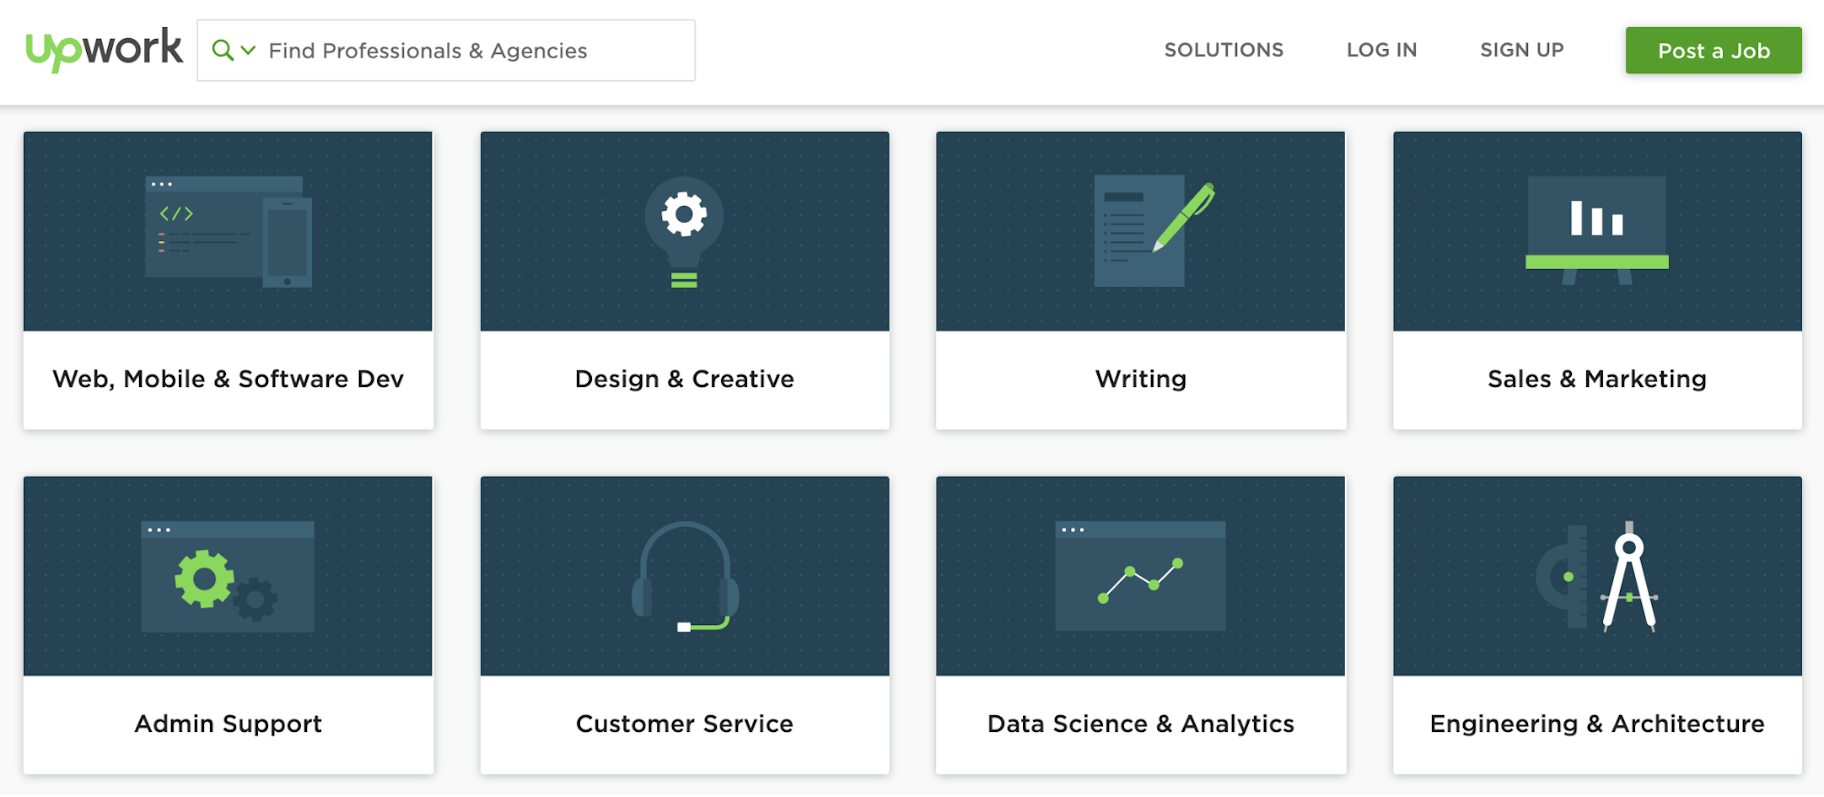Select the Design & Creative label
Image resolution: width=1824 pixels, height=797 pixels.
[x=684, y=379]
